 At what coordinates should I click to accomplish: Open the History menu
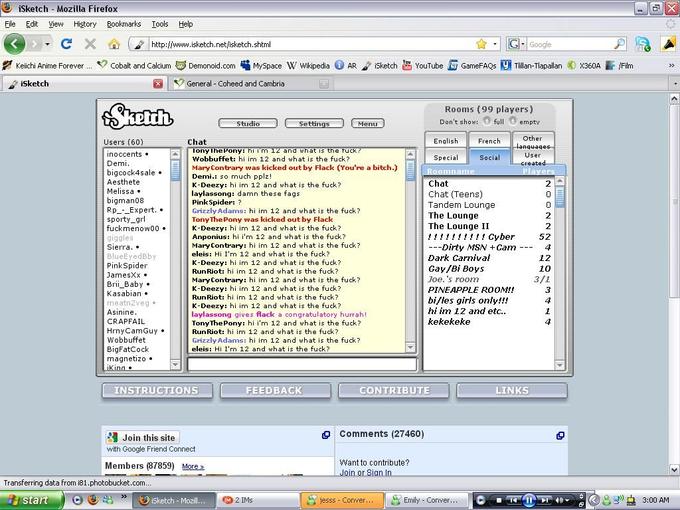[x=85, y=24]
